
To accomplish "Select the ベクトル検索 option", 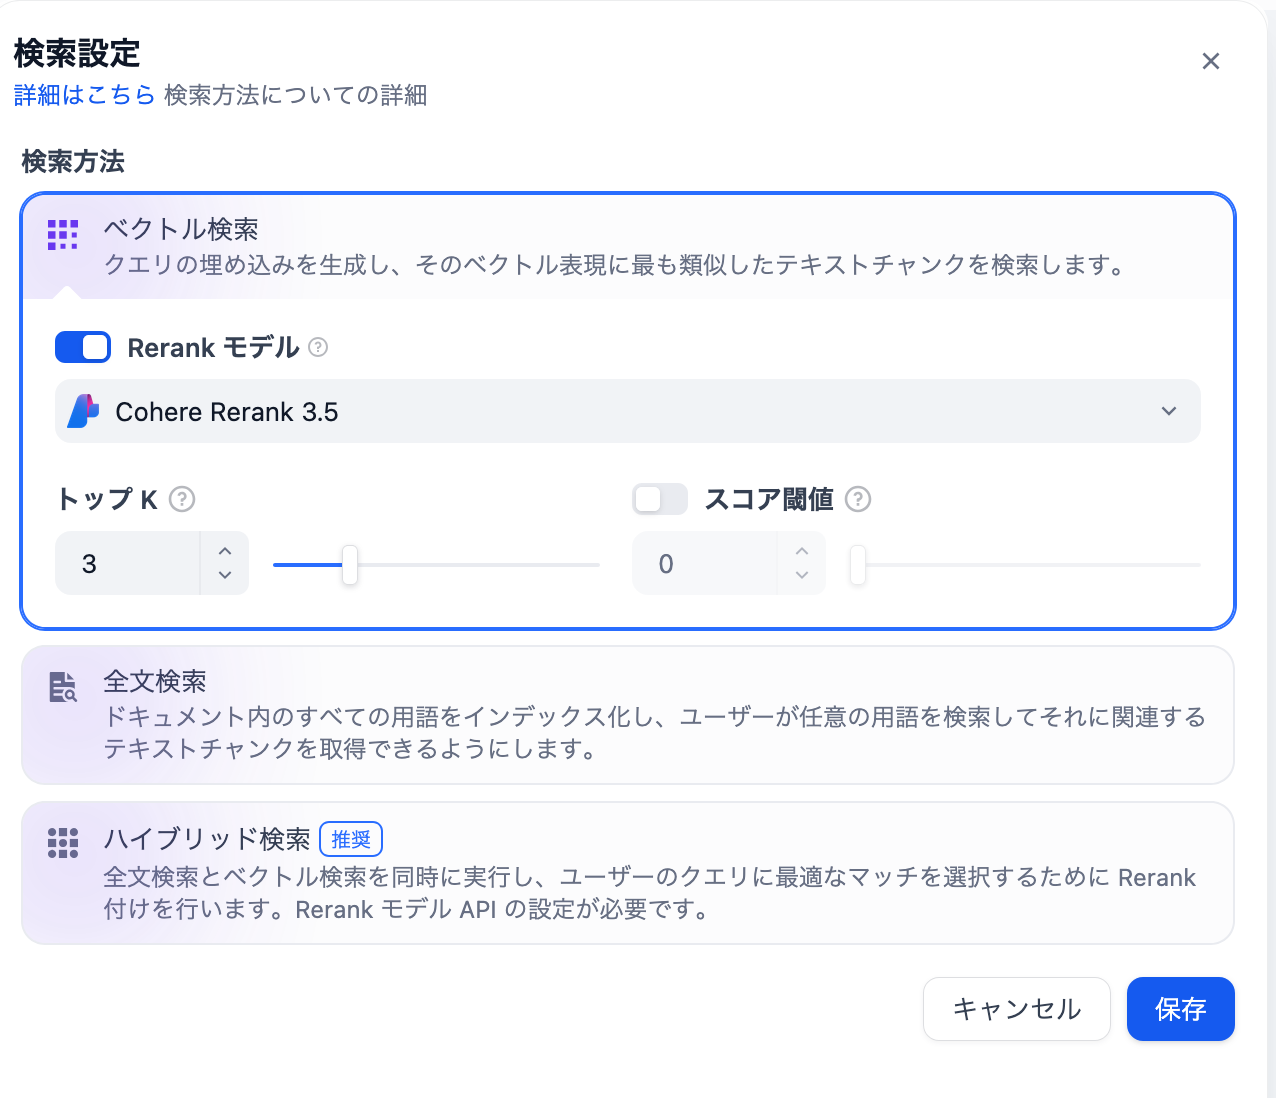I will click(628, 247).
